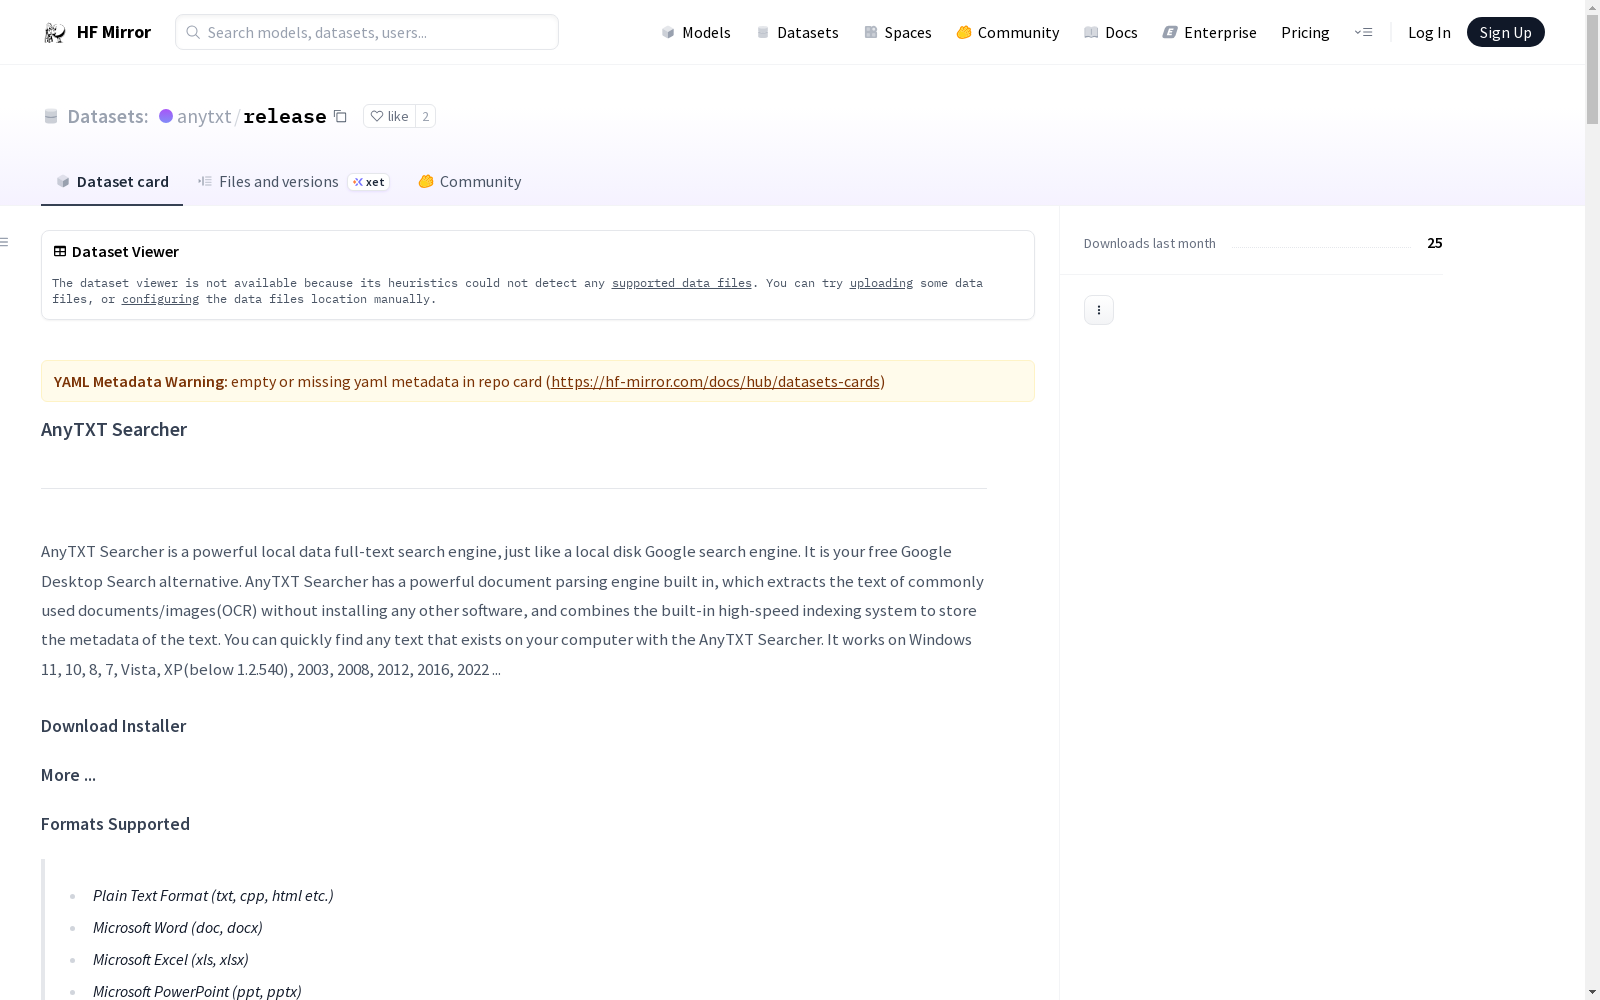Click the heart like button
Screen dimensions: 1600x1000
(x=390, y=116)
